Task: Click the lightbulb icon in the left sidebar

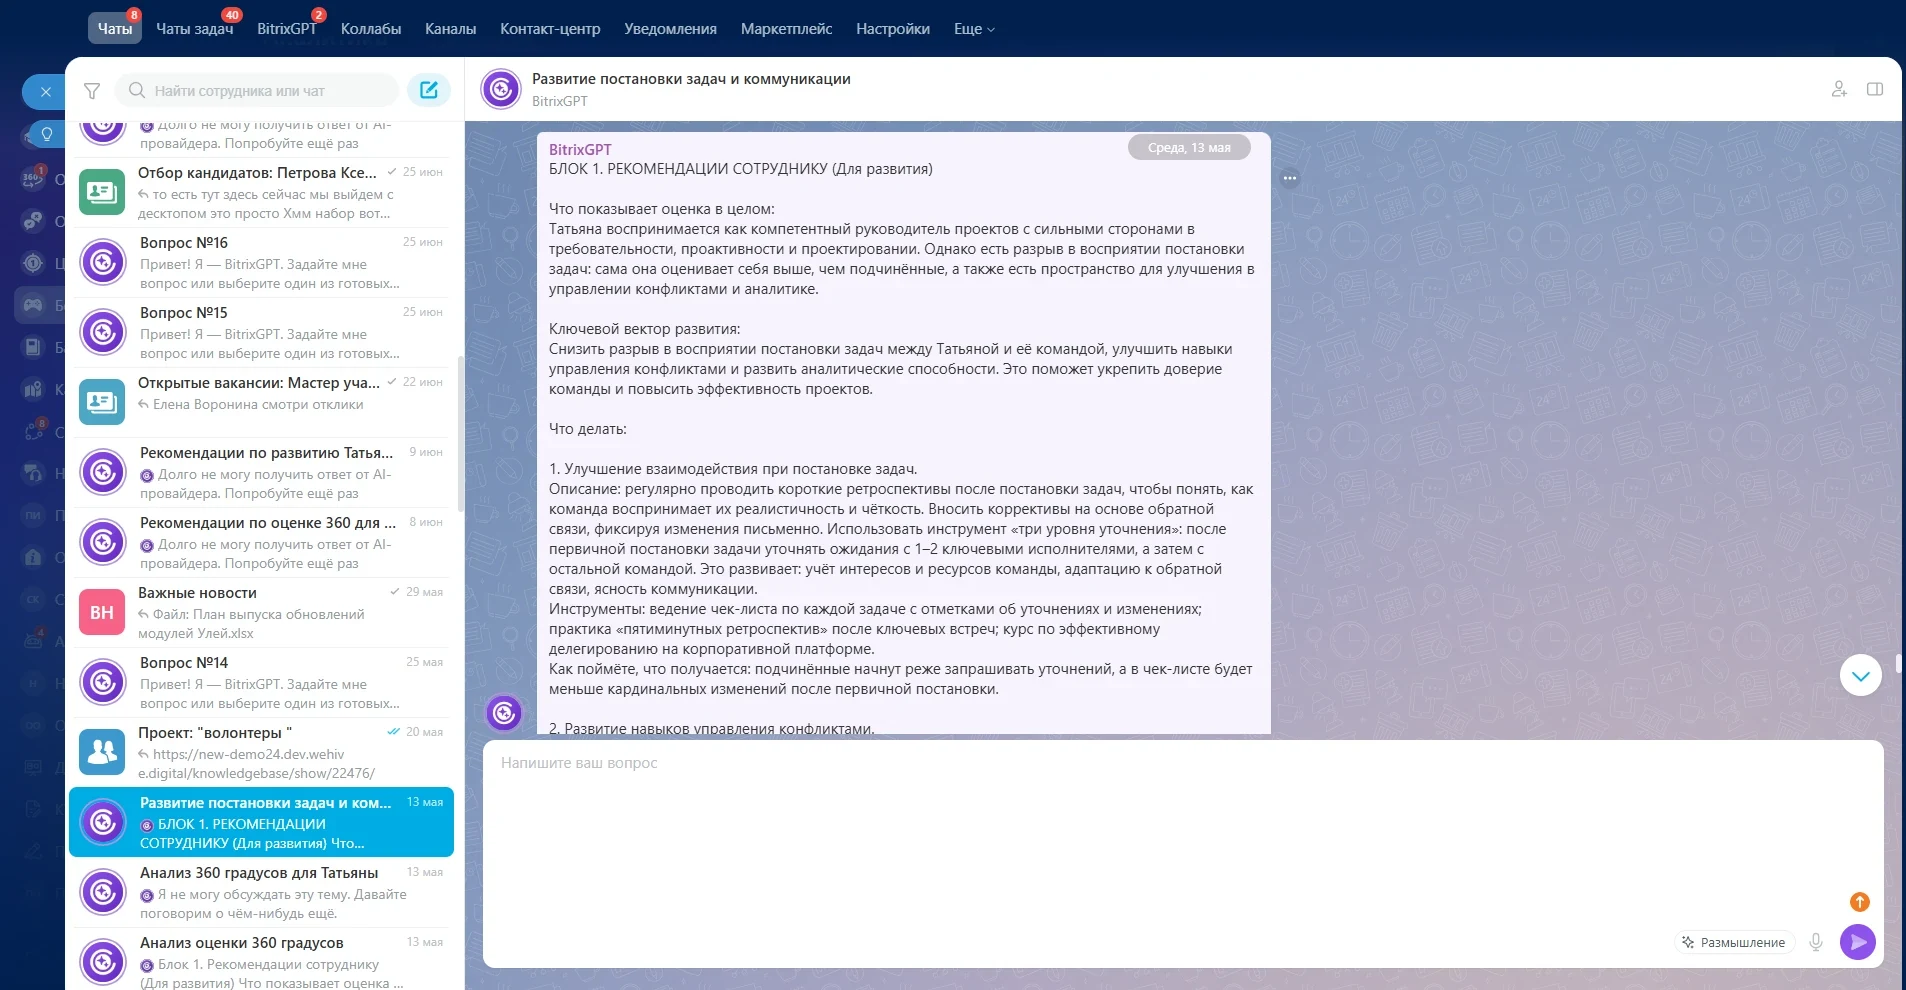Action: click(46, 134)
